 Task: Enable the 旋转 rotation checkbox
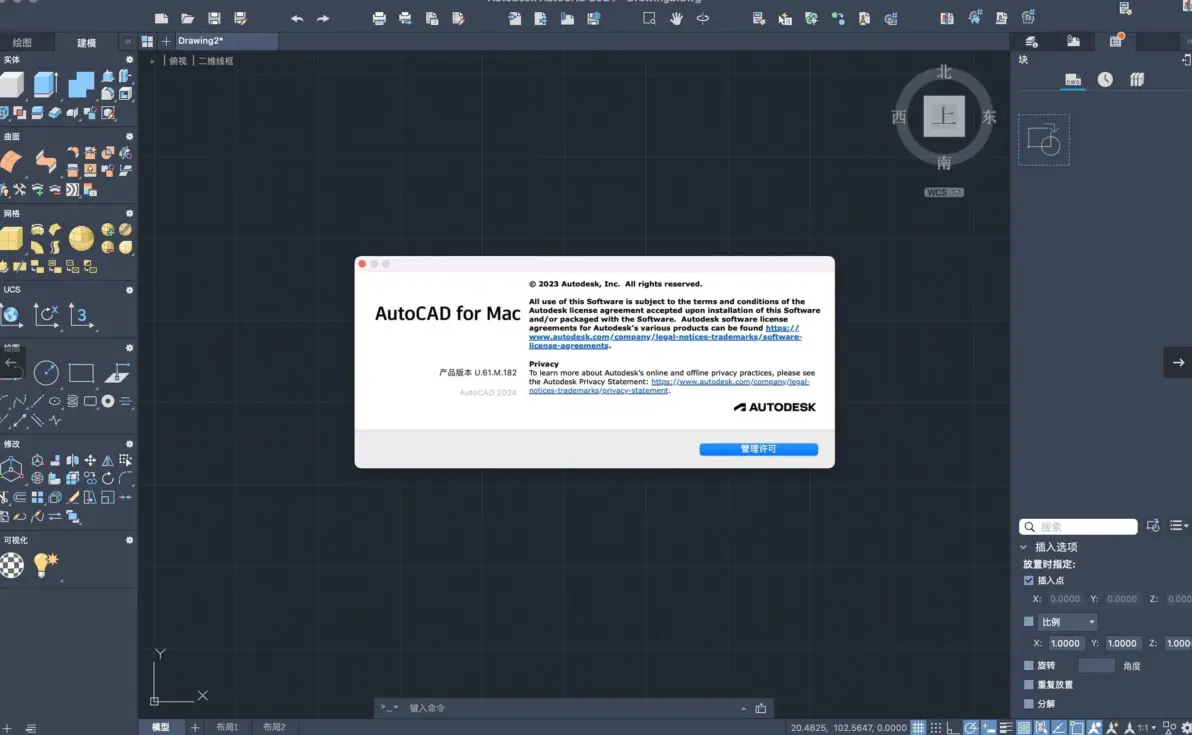click(1029, 665)
